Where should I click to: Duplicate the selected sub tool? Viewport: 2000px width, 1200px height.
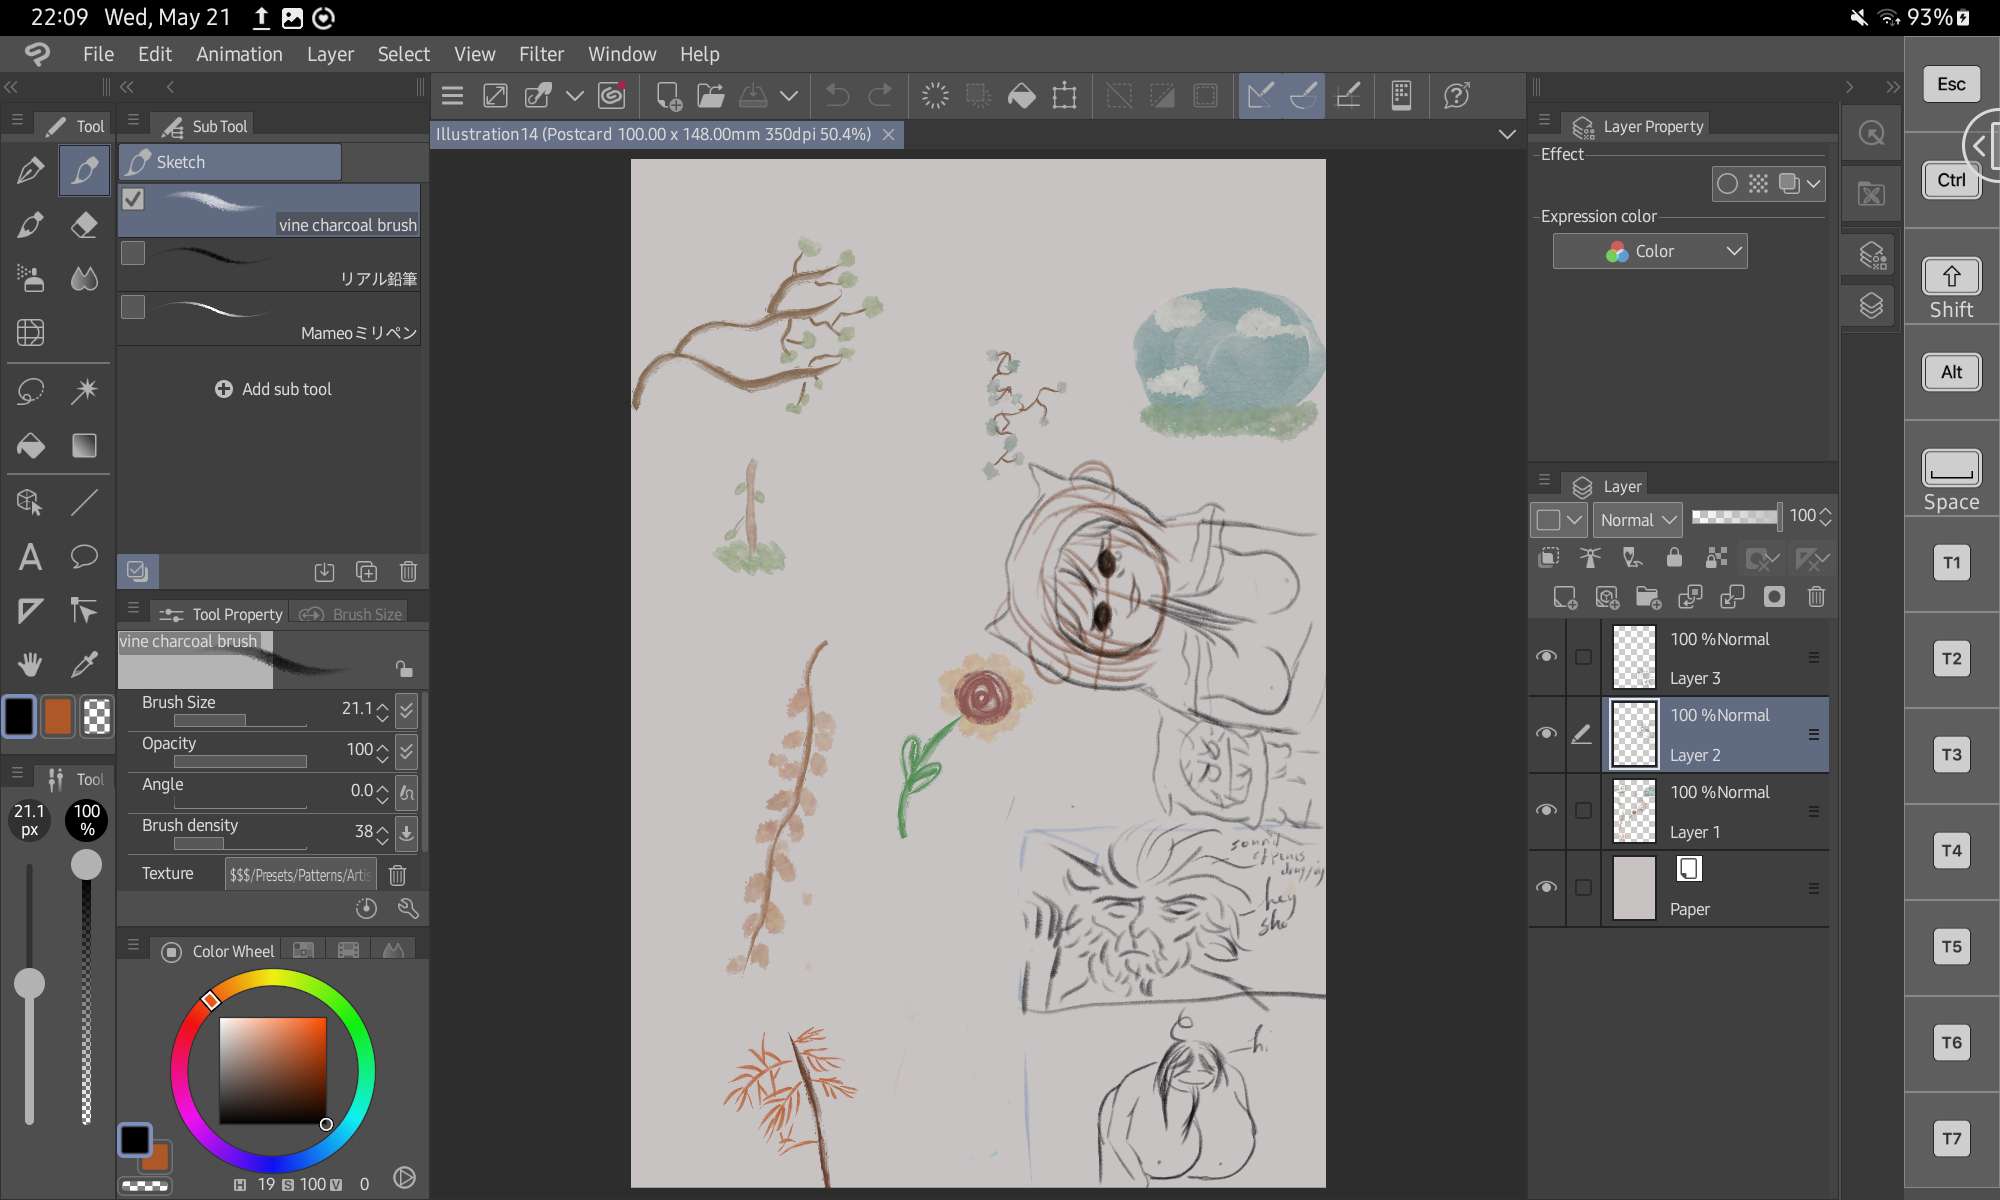tap(366, 571)
